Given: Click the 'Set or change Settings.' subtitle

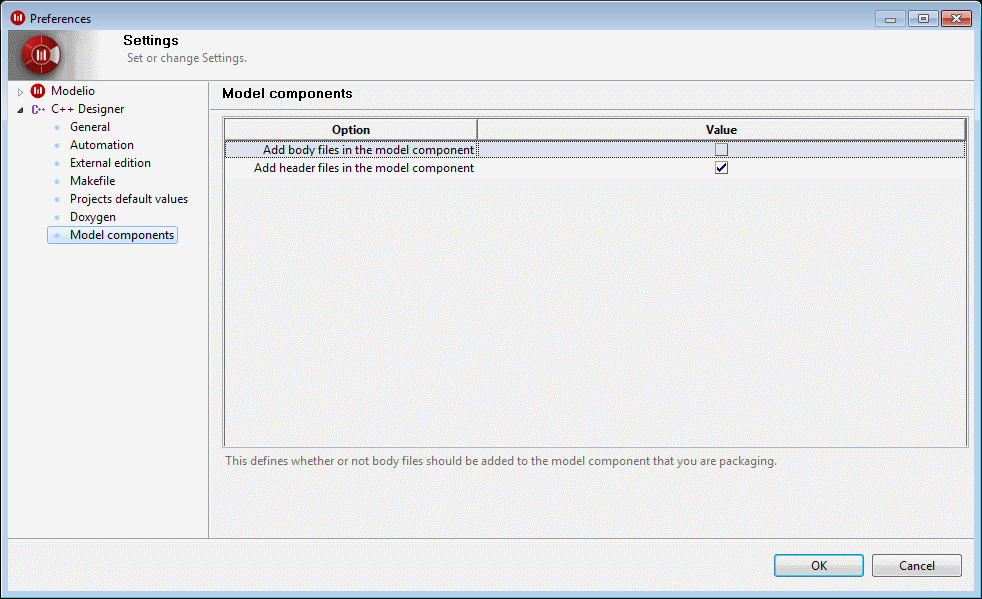Looking at the screenshot, I should coord(187,58).
